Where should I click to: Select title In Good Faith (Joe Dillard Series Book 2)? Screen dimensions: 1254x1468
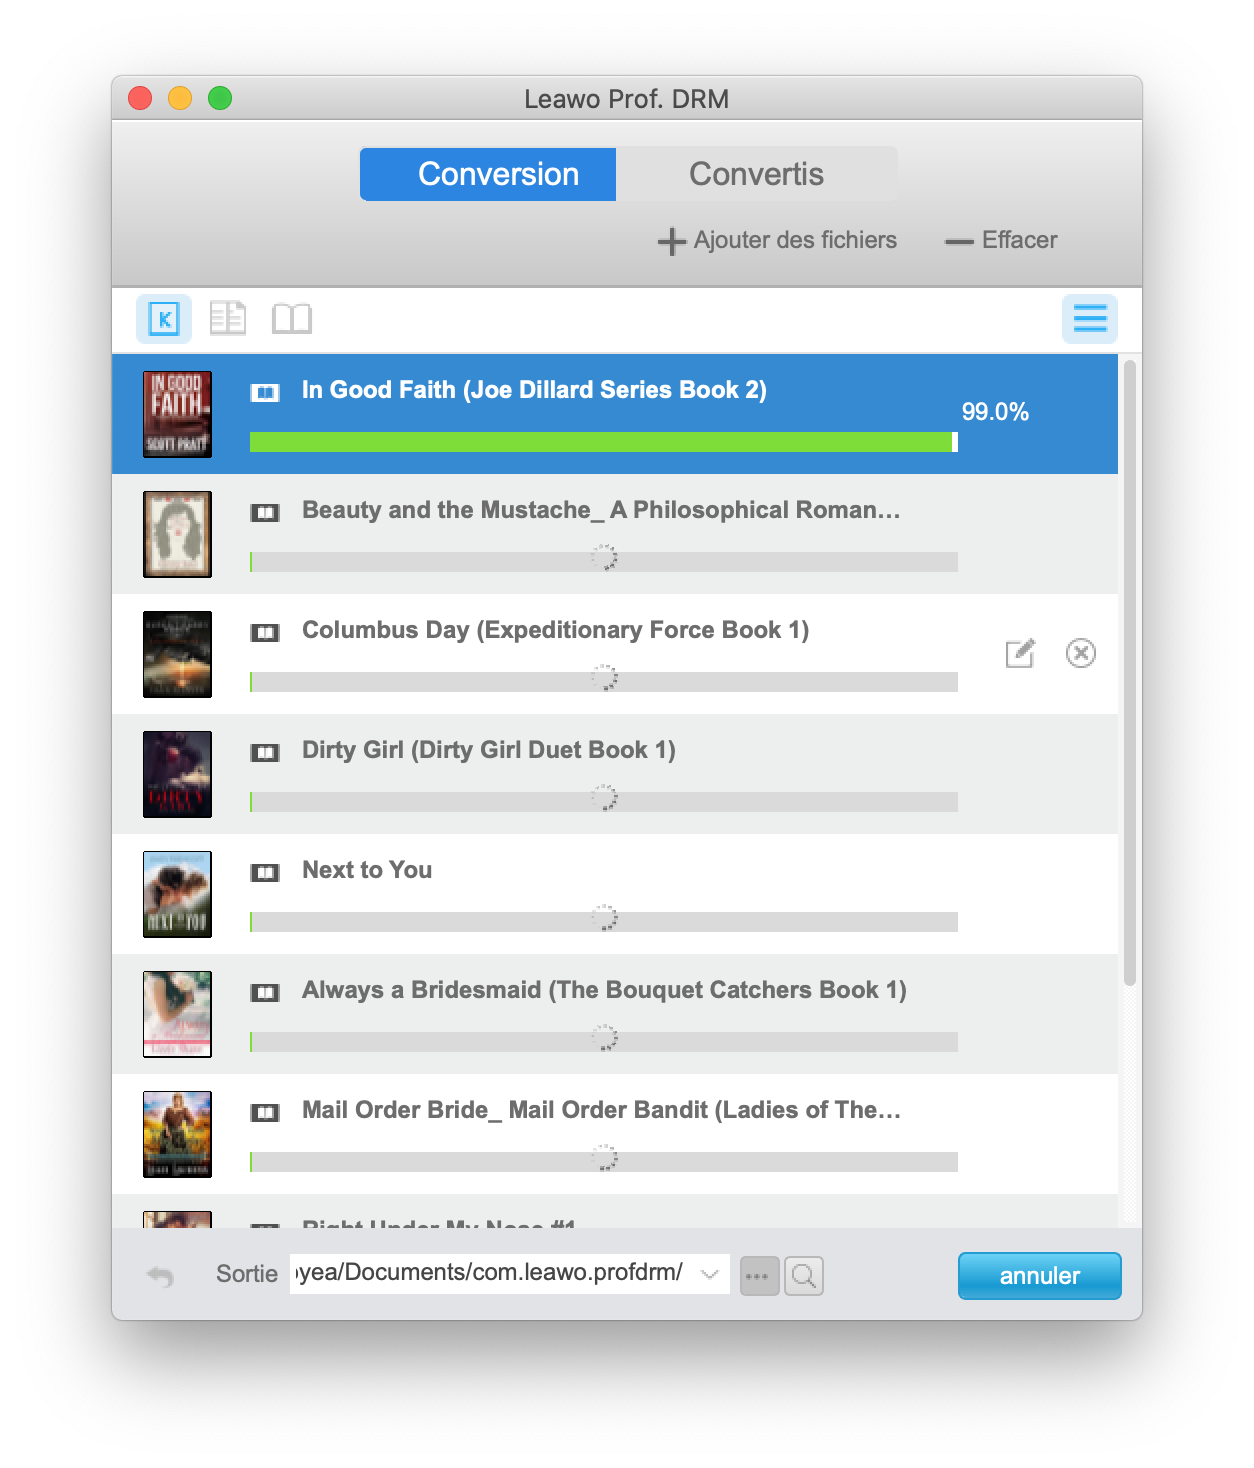pyautogui.click(x=534, y=390)
